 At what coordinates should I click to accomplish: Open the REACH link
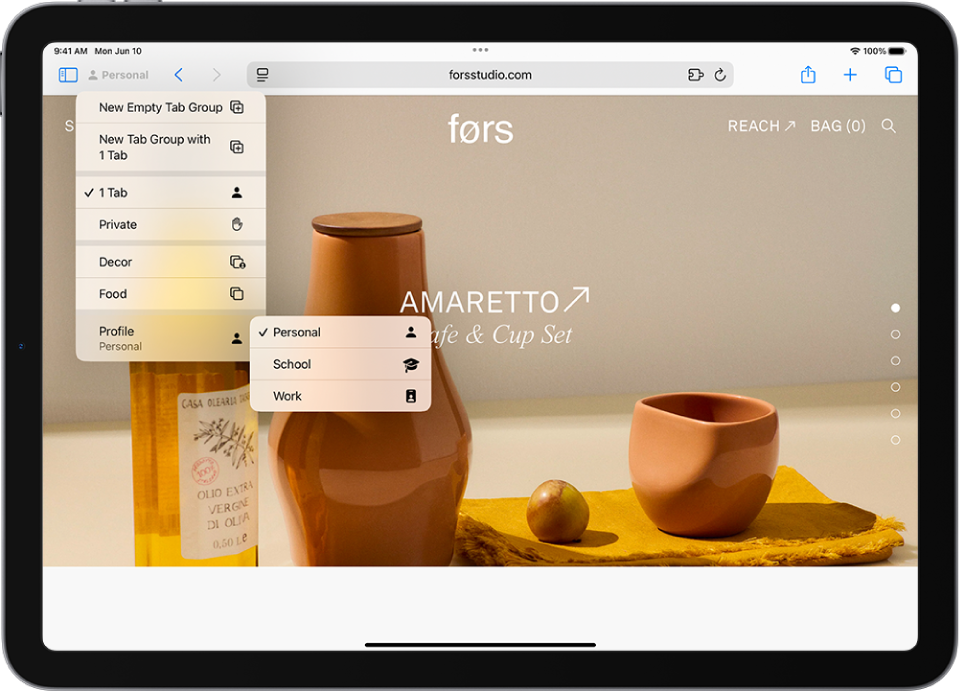(x=761, y=126)
